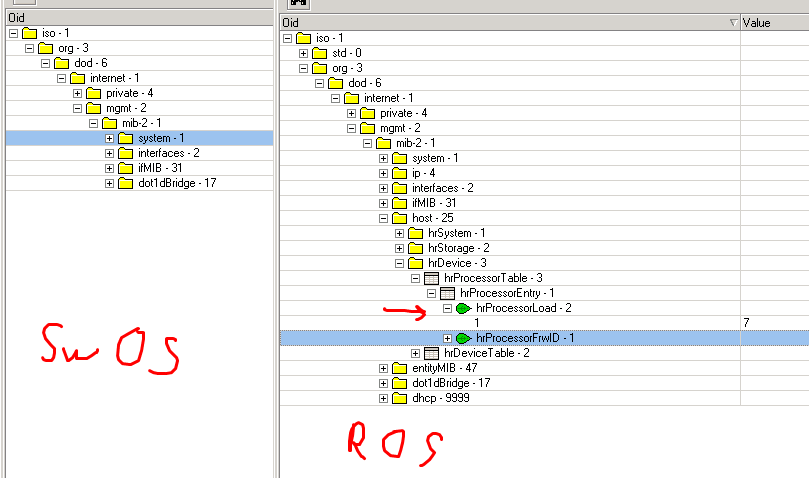Click ip folder icon in right tree
Screen dimensions: 809x478
(x=399, y=173)
